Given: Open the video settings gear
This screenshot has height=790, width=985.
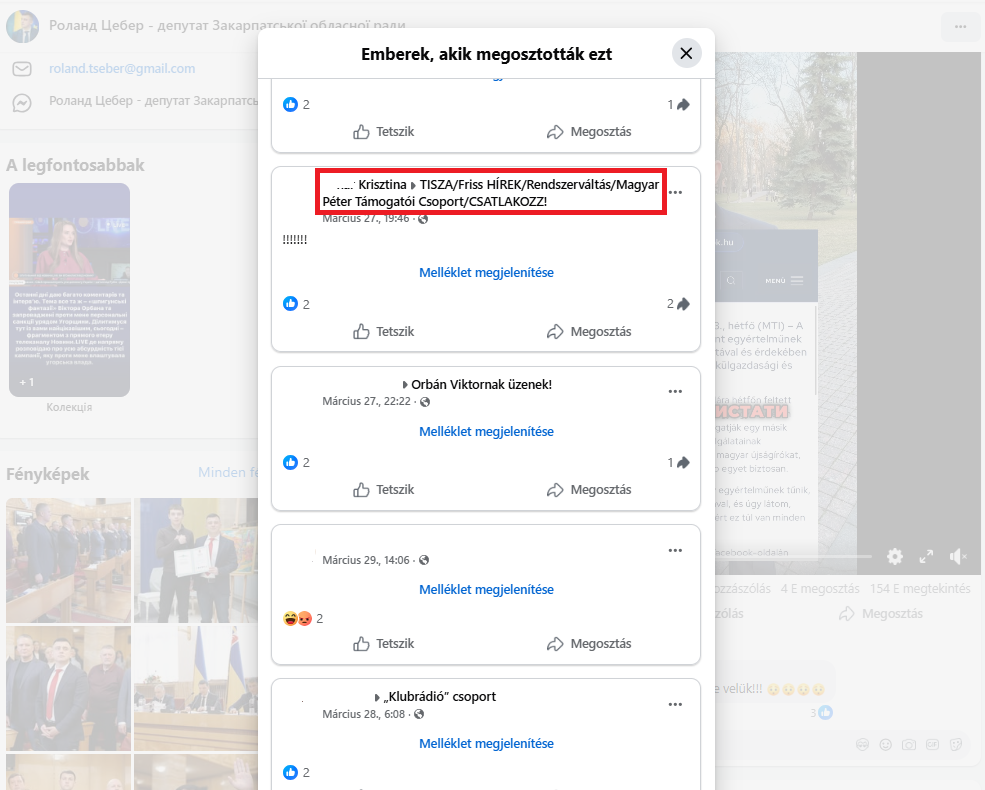Looking at the screenshot, I should [x=894, y=557].
